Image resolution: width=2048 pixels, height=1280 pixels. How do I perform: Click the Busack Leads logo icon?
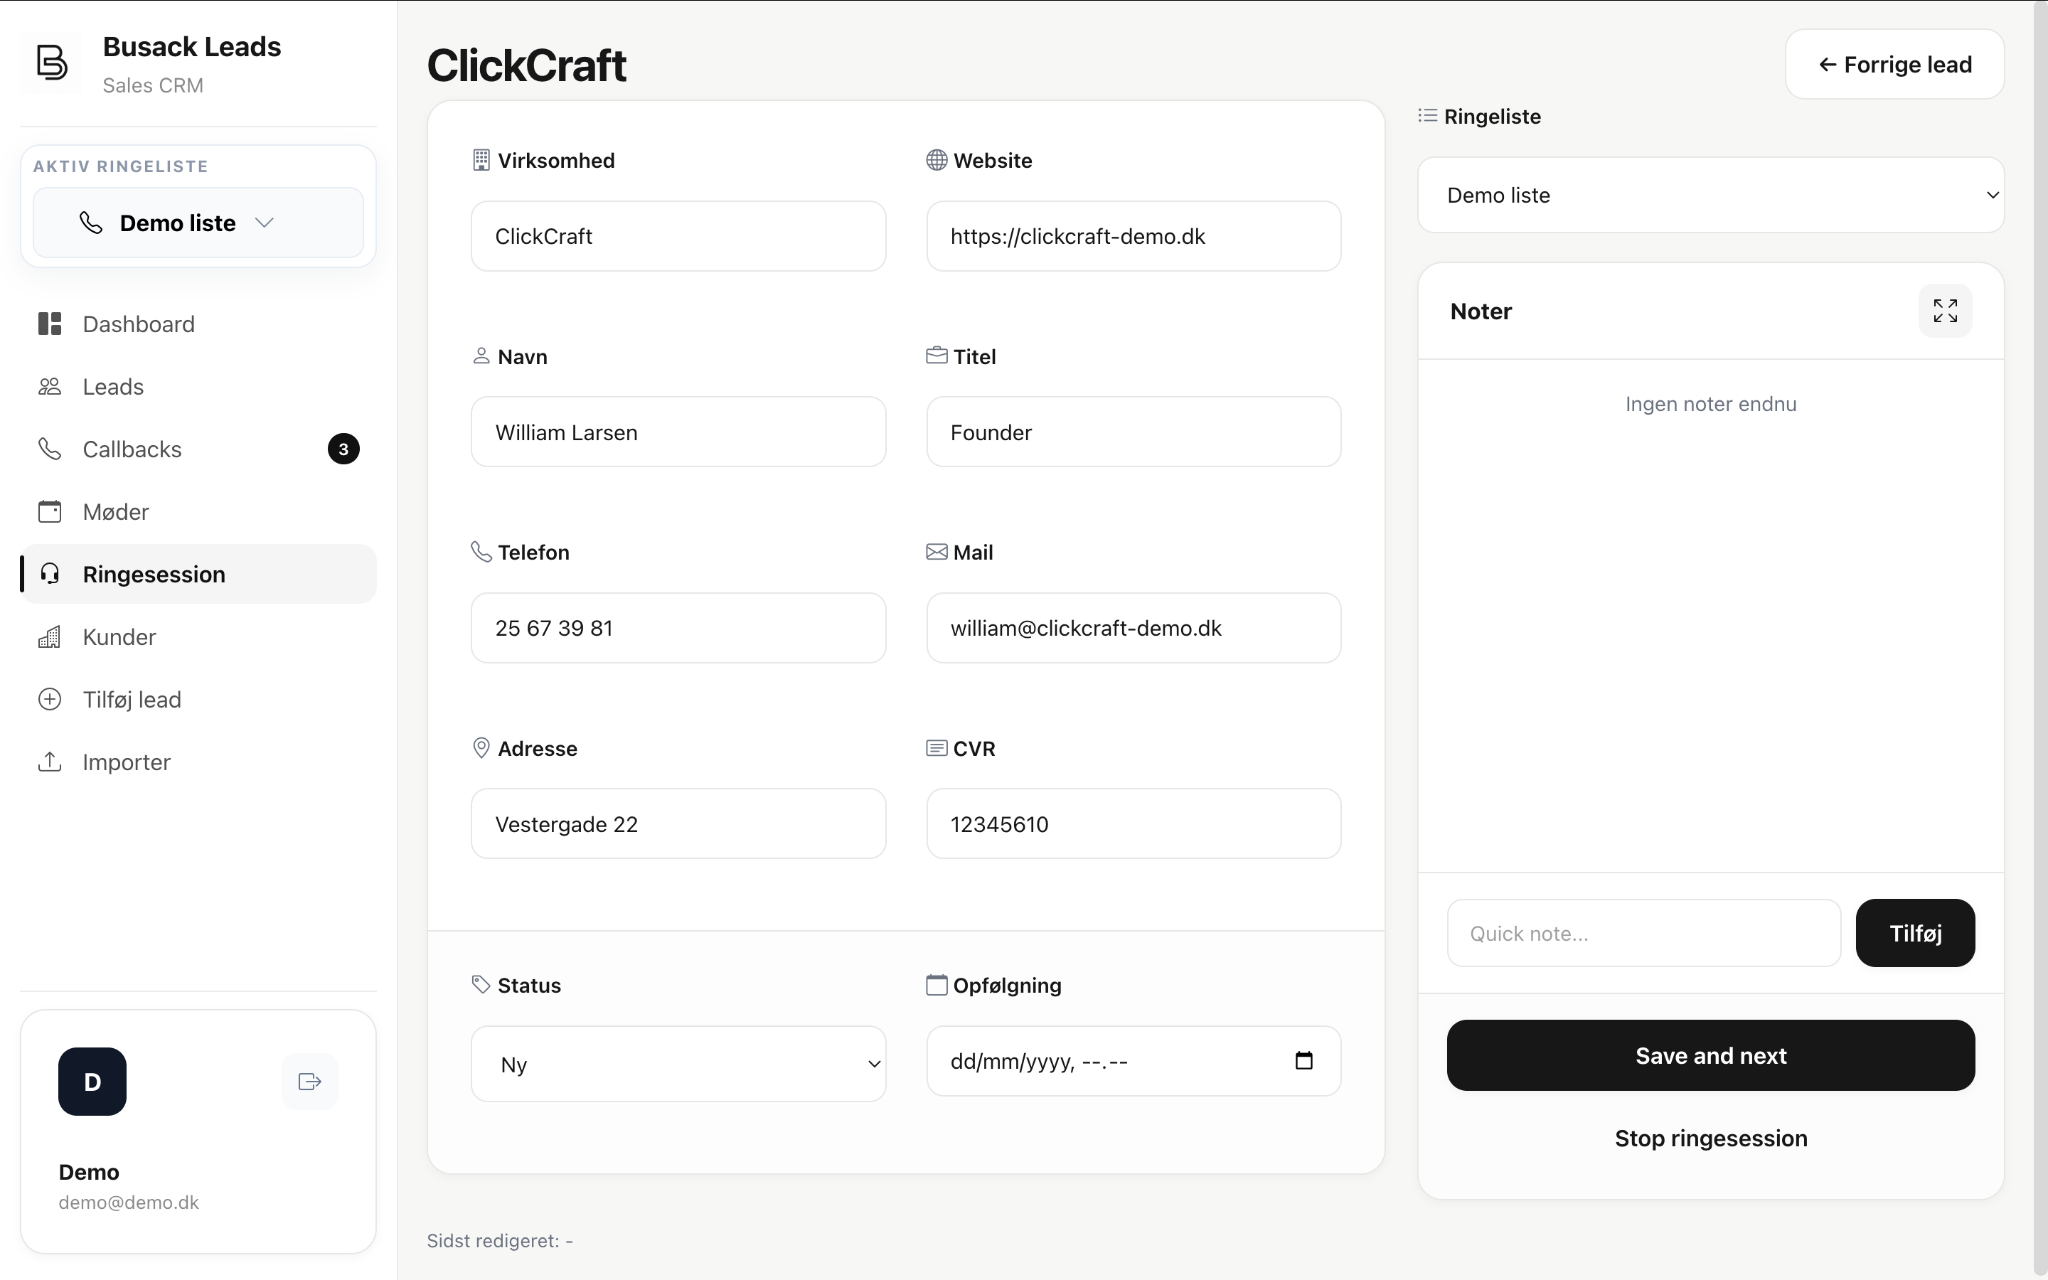(x=51, y=62)
